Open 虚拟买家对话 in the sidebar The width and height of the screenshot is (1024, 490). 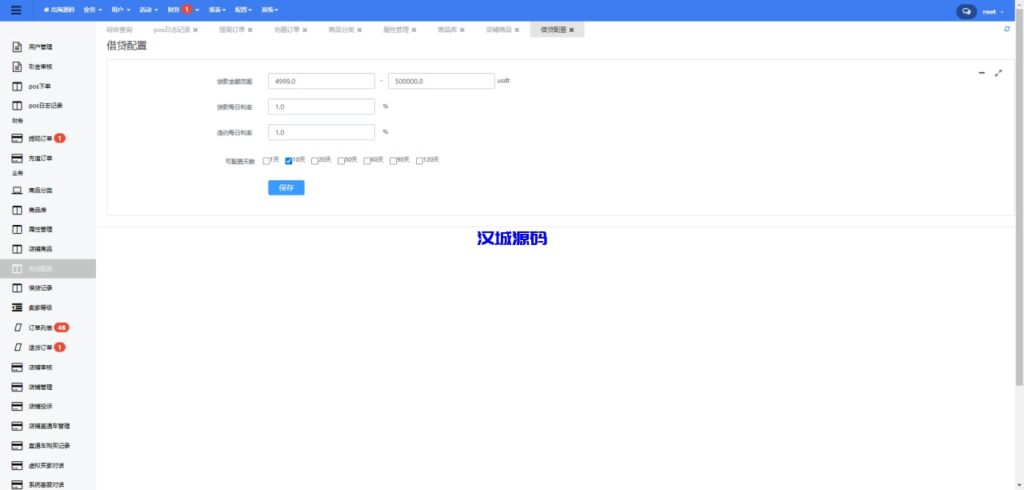click(x=48, y=465)
